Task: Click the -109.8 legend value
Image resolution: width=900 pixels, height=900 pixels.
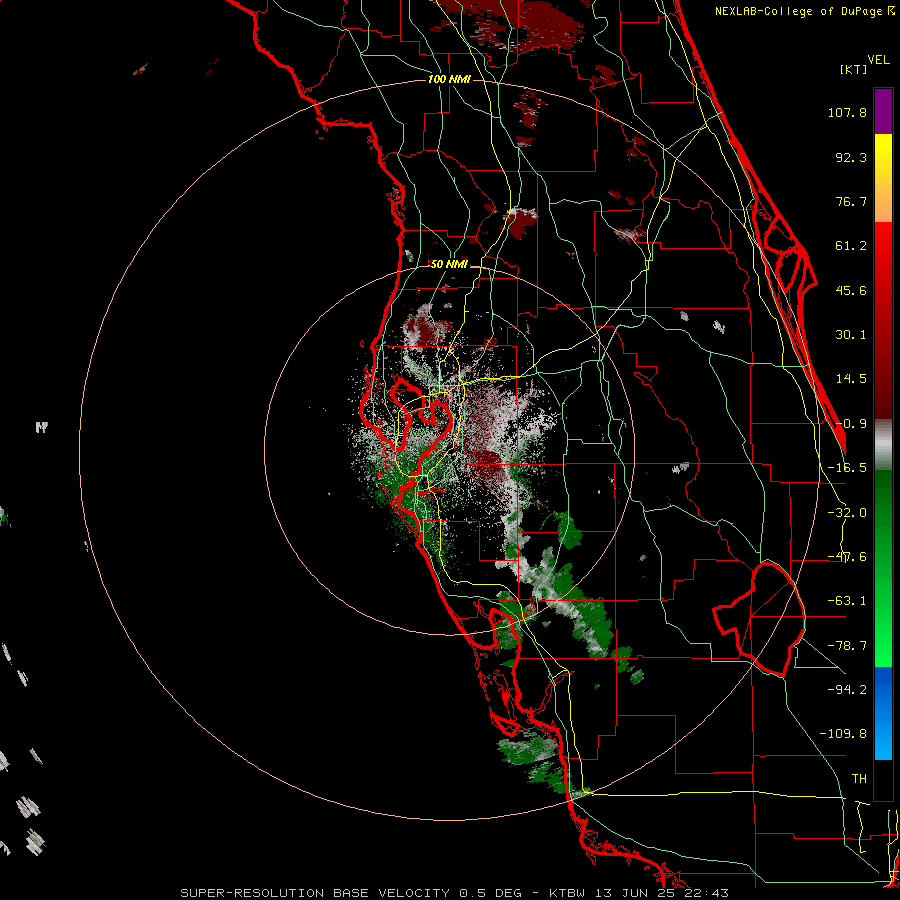Action: point(843,734)
